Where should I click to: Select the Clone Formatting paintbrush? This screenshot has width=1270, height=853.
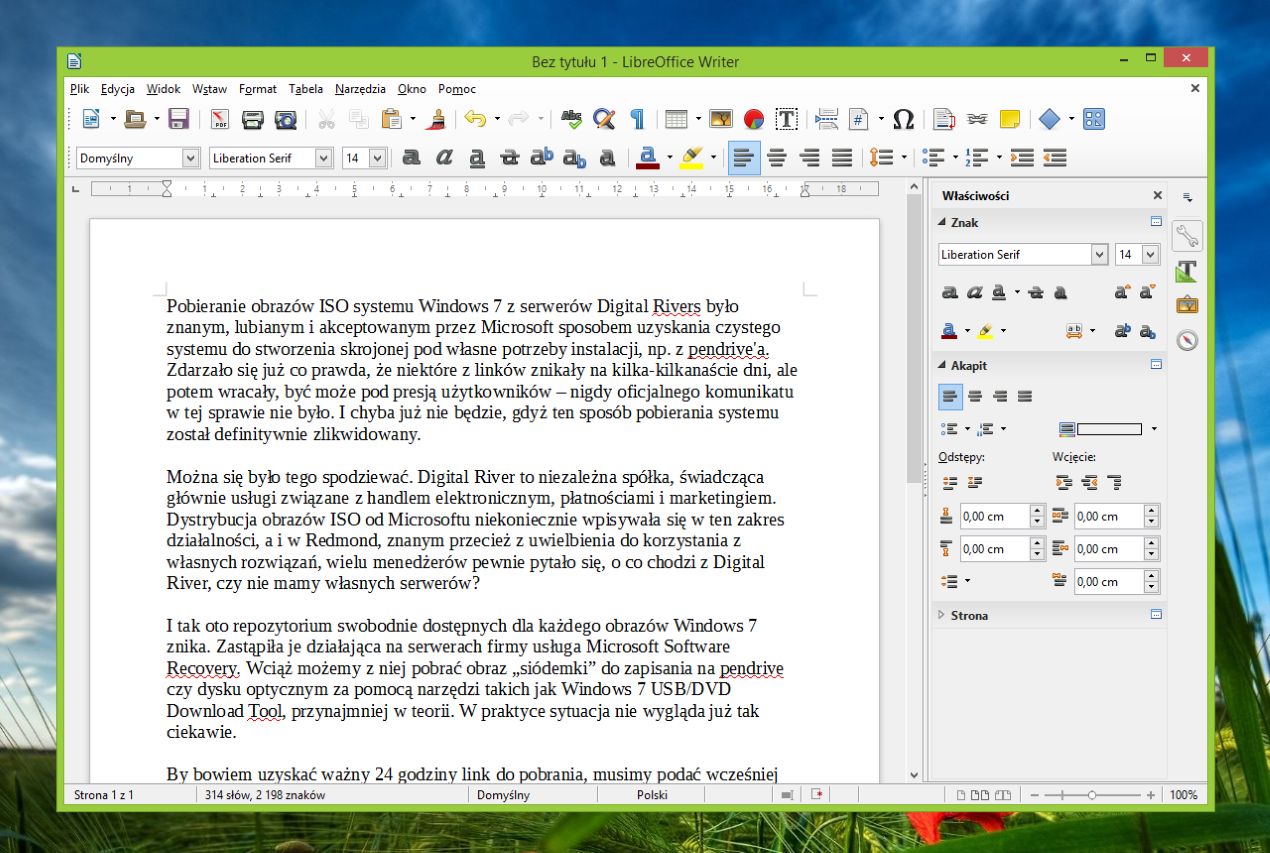pos(436,120)
